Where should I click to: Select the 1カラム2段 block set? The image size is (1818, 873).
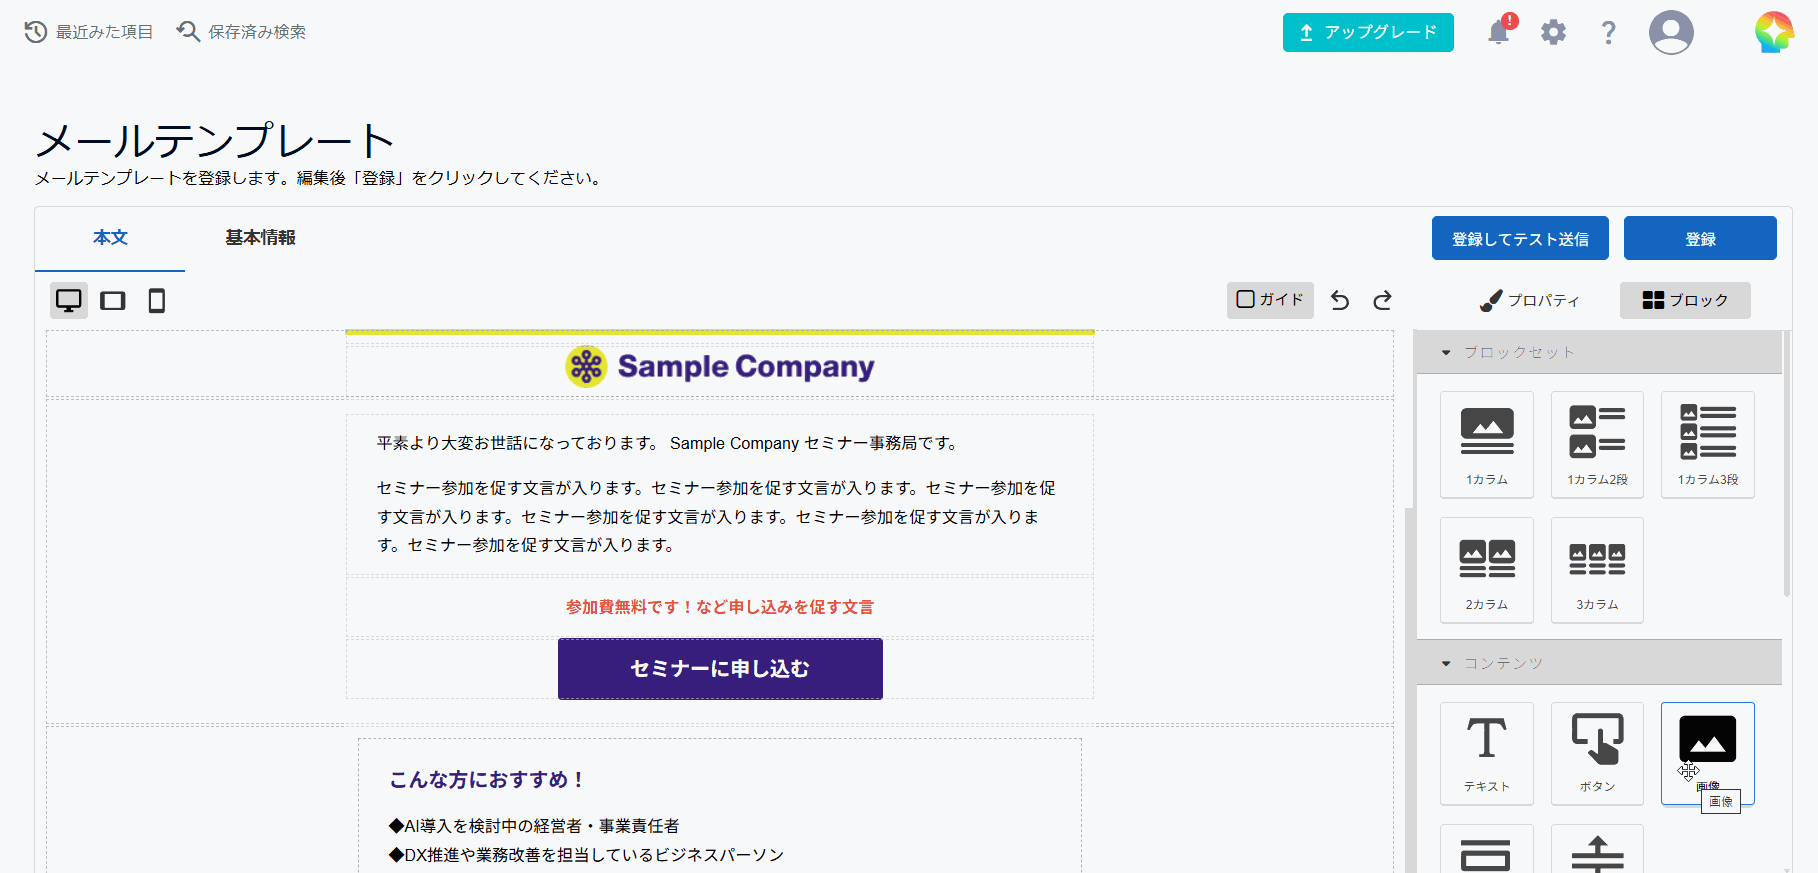tap(1597, 445)
